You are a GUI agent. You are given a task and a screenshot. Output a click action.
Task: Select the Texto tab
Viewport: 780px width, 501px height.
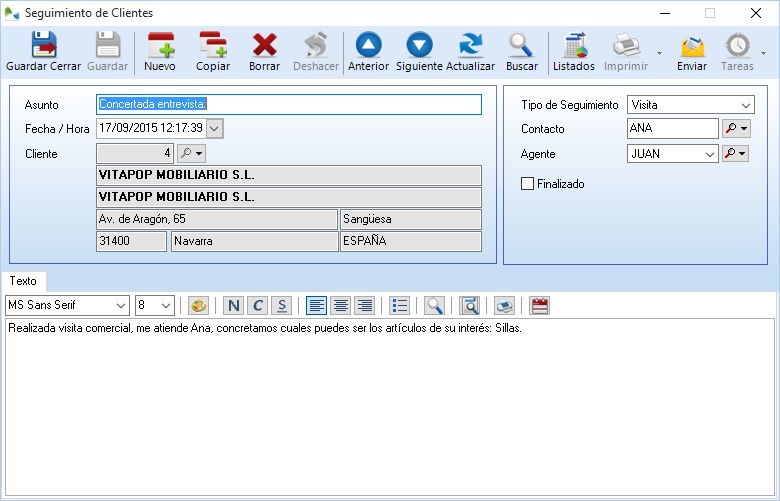point(23,281)
